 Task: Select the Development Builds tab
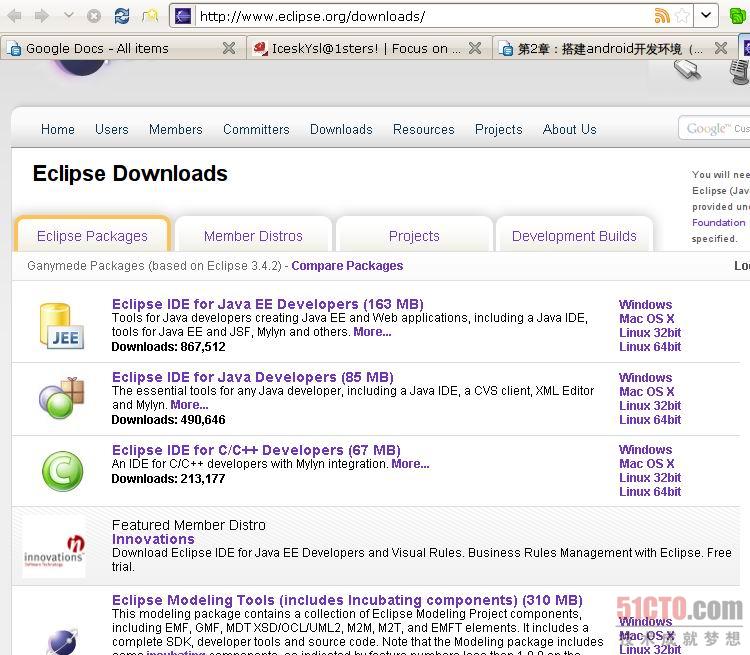(x=574, y=235)
